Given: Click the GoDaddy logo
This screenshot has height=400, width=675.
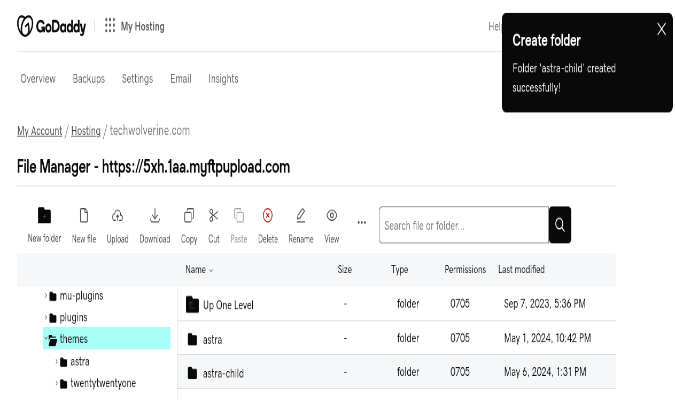Looking at the screenshot, I should [51, 26].
